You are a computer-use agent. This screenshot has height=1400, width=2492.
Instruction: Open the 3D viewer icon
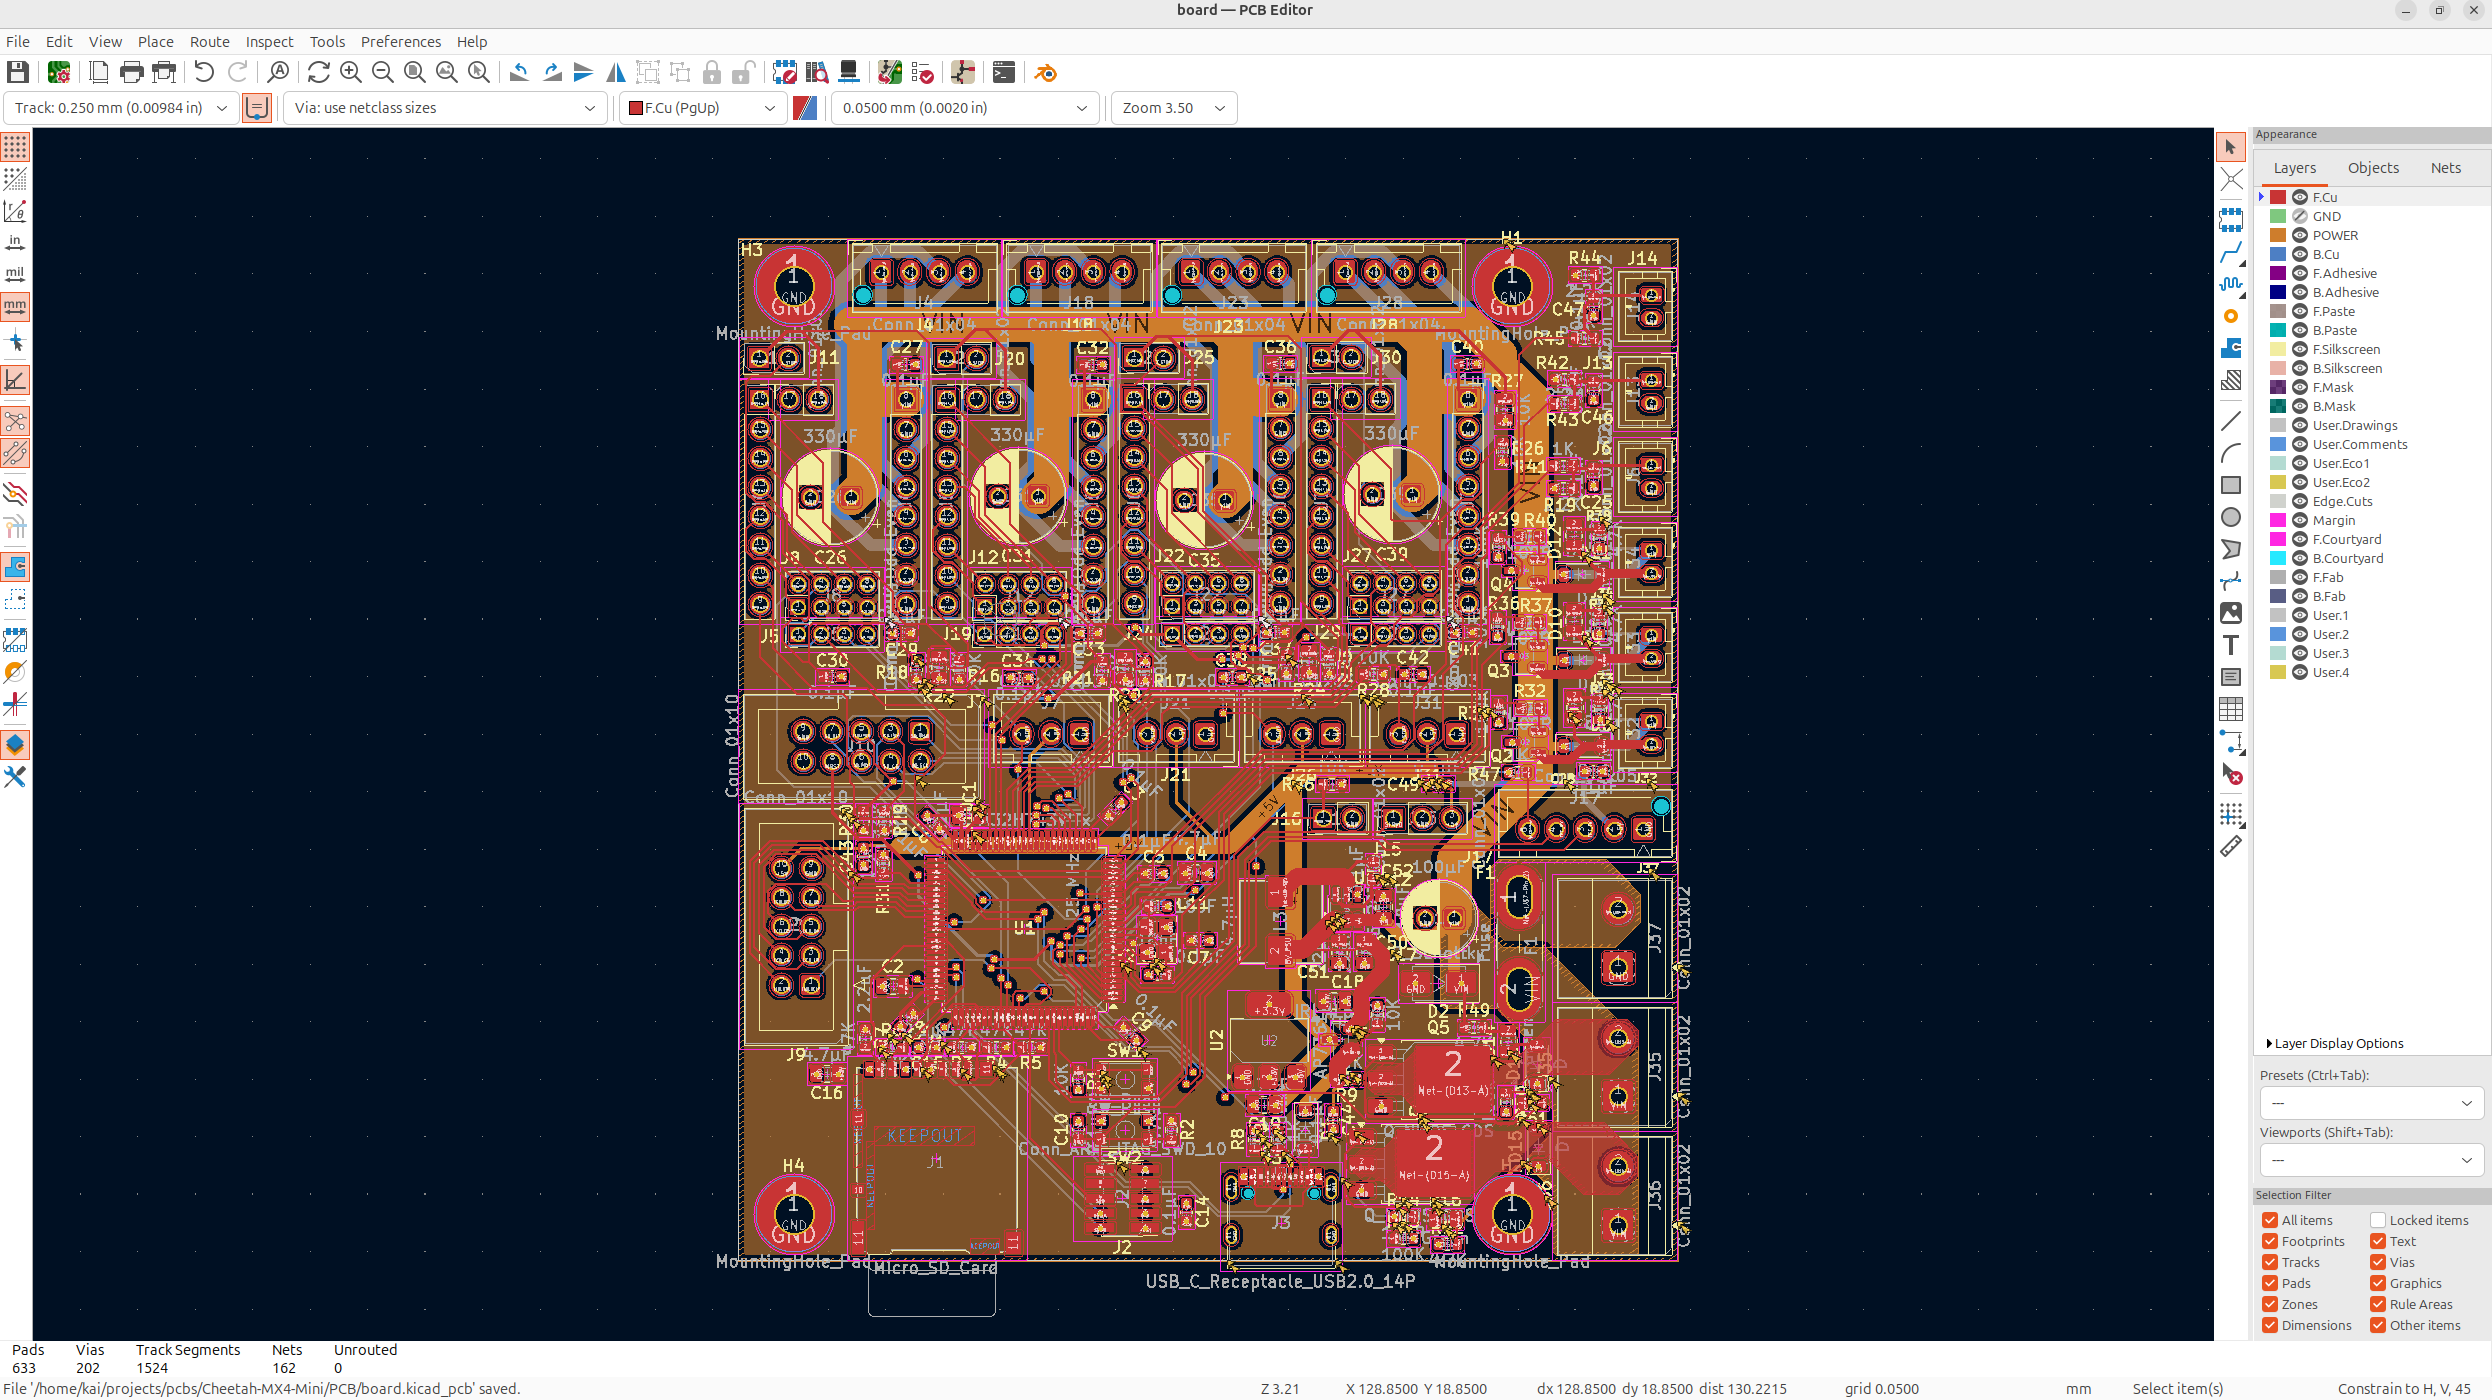[849, 72]
